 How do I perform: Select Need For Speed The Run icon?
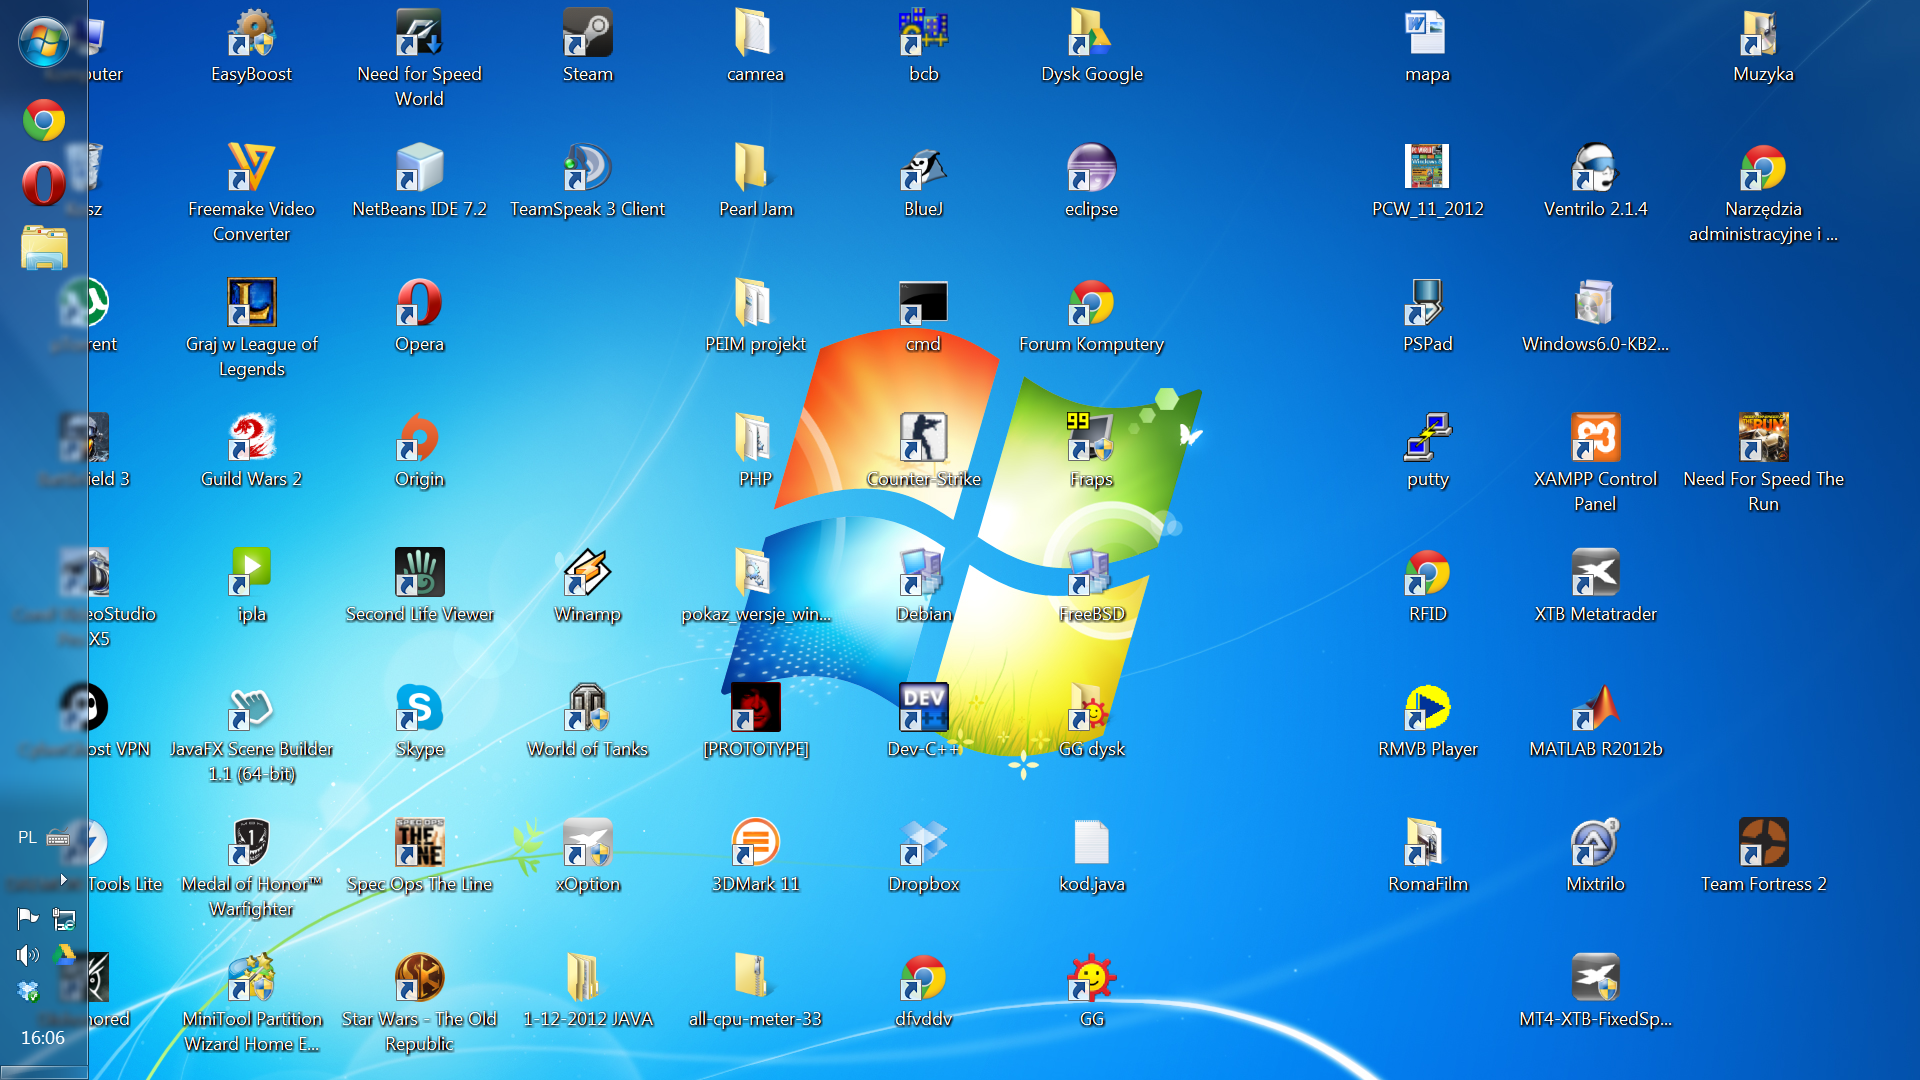[1763, 463]
